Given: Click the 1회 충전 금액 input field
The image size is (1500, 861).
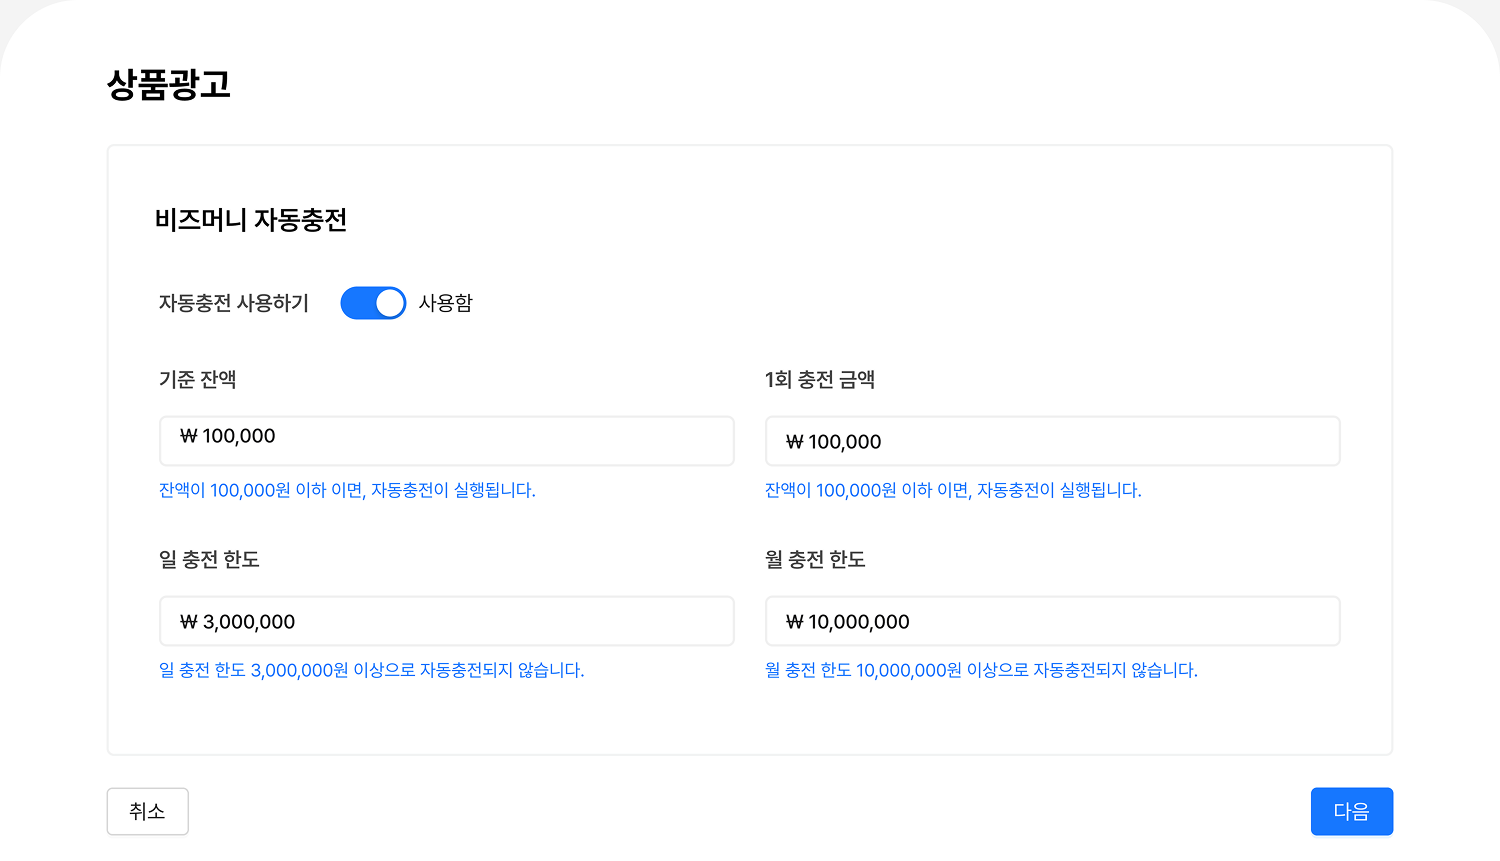Looking at the screenshot, I should click(1052, 441).
